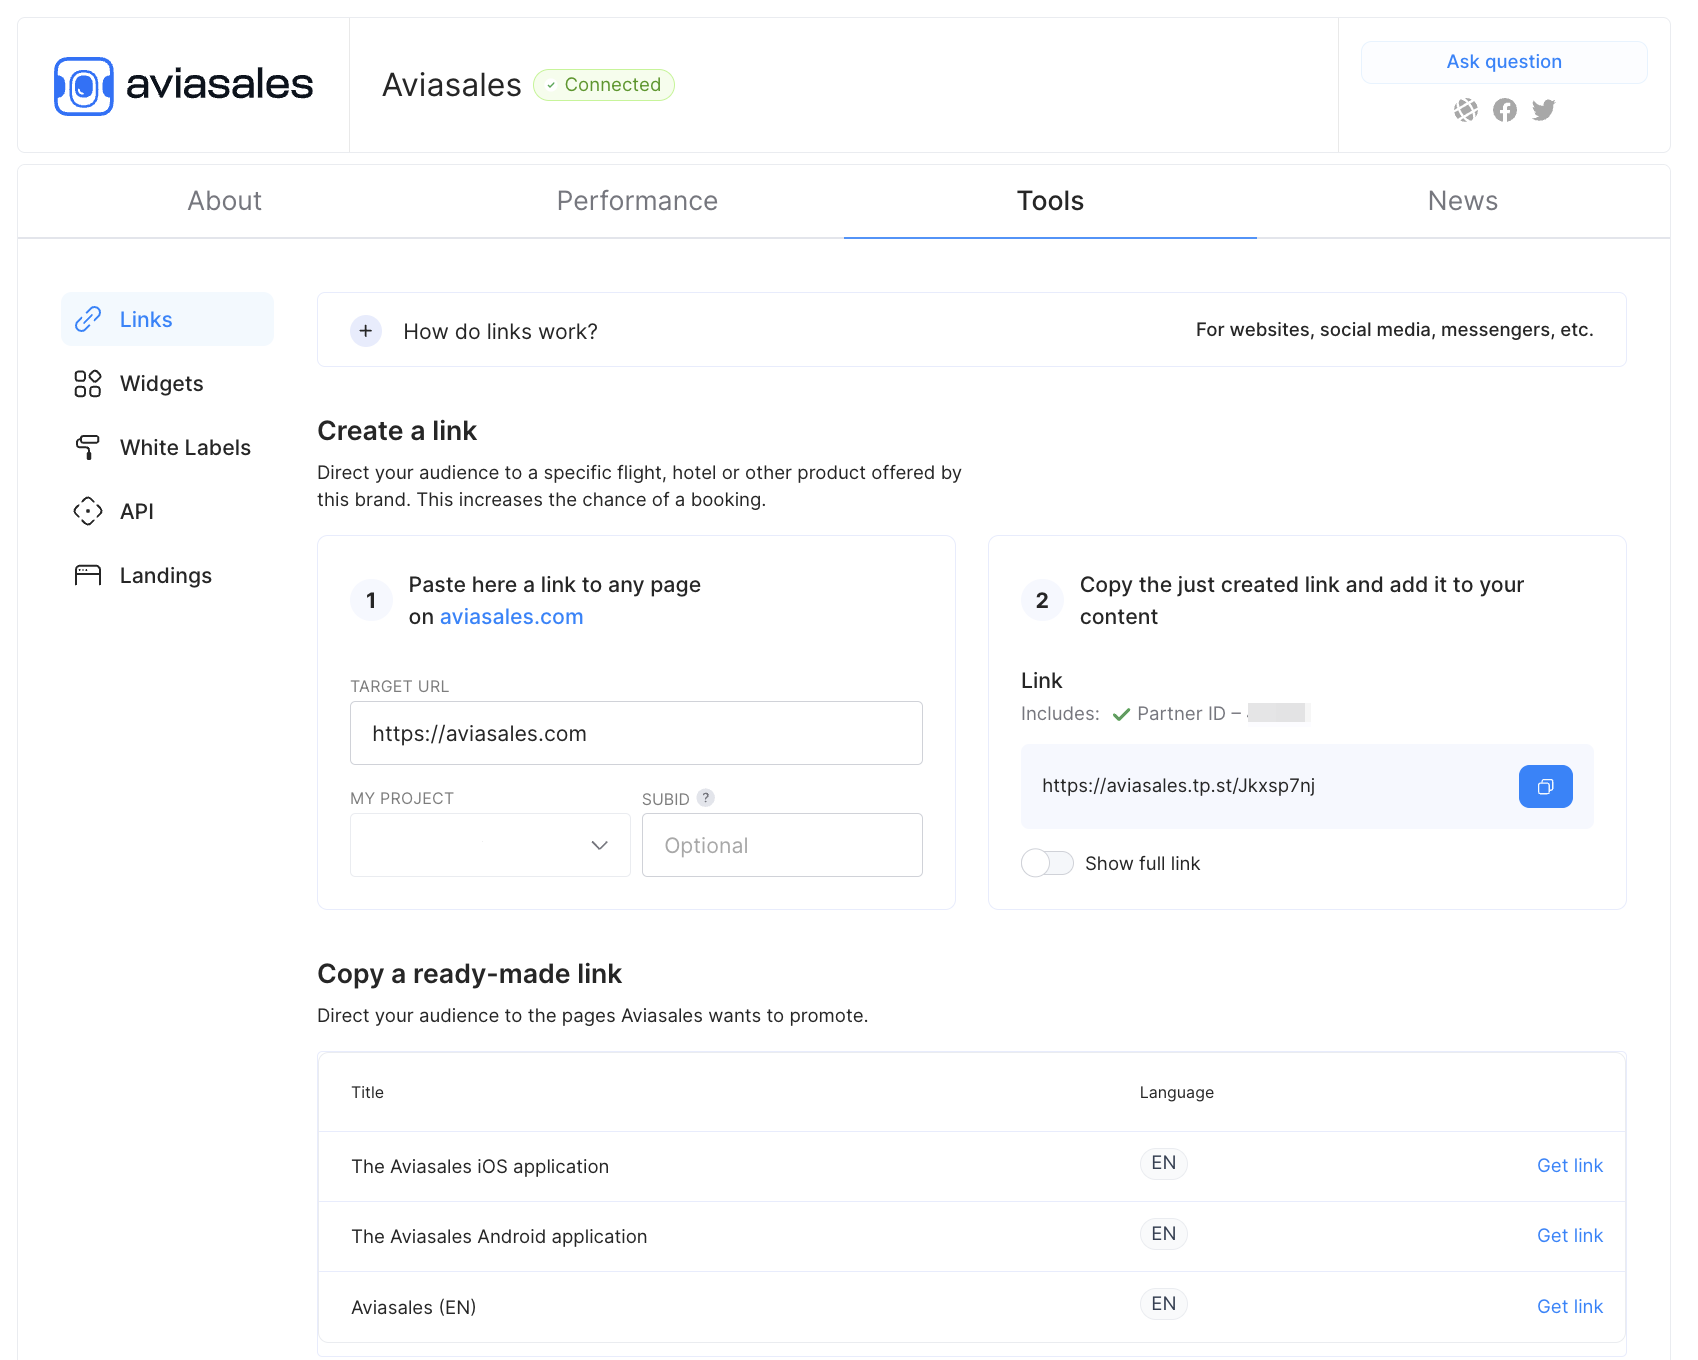
Task: Click the API icon in sidebar
Action: [88, 511]
